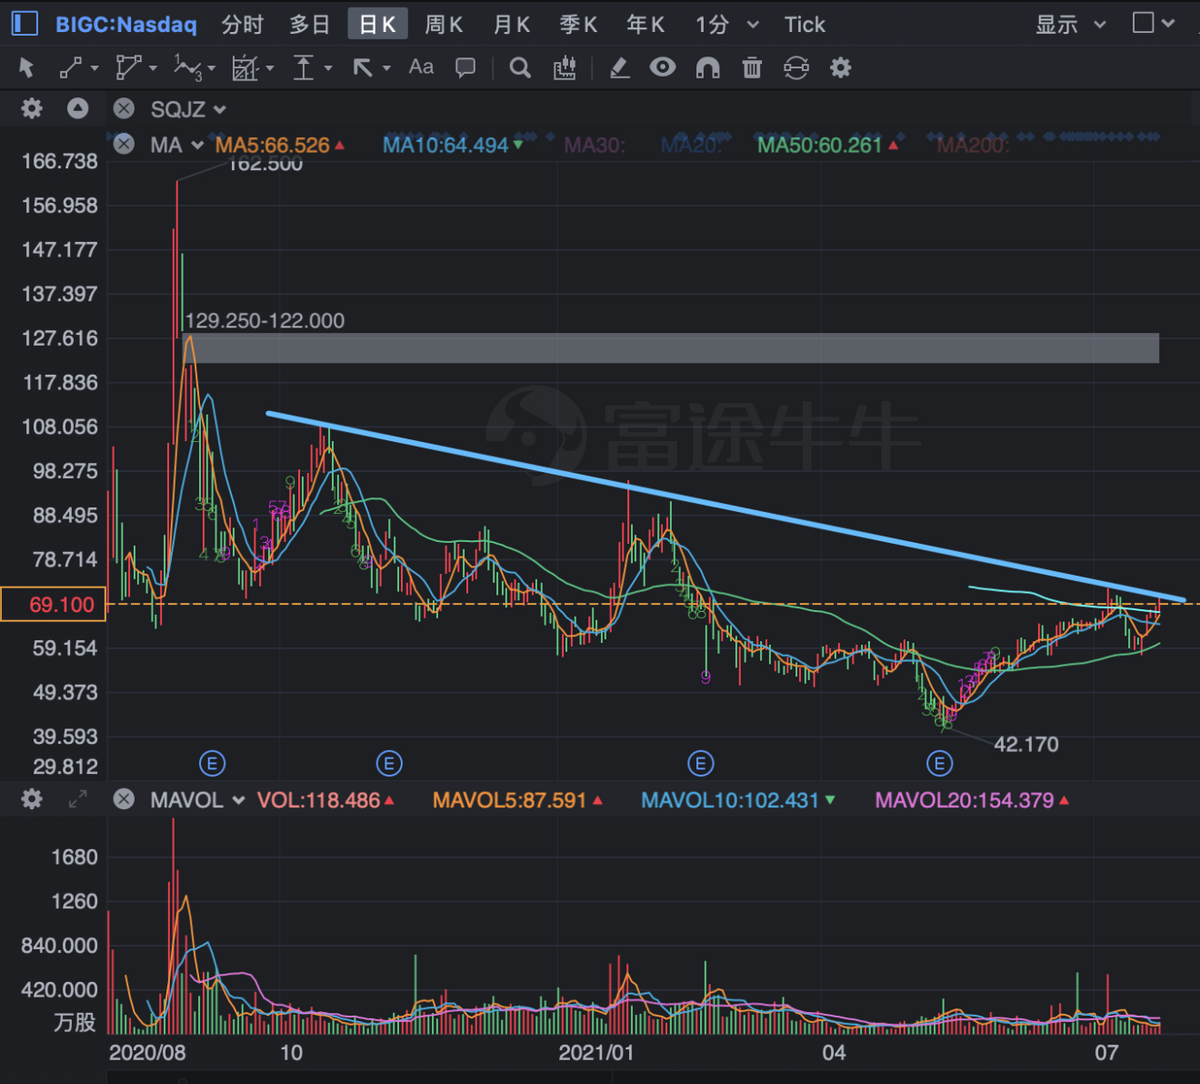This screenshot has width=1200, height=1084.
Task: Open the SQJZ indicator dropdown
Action: 188,109
